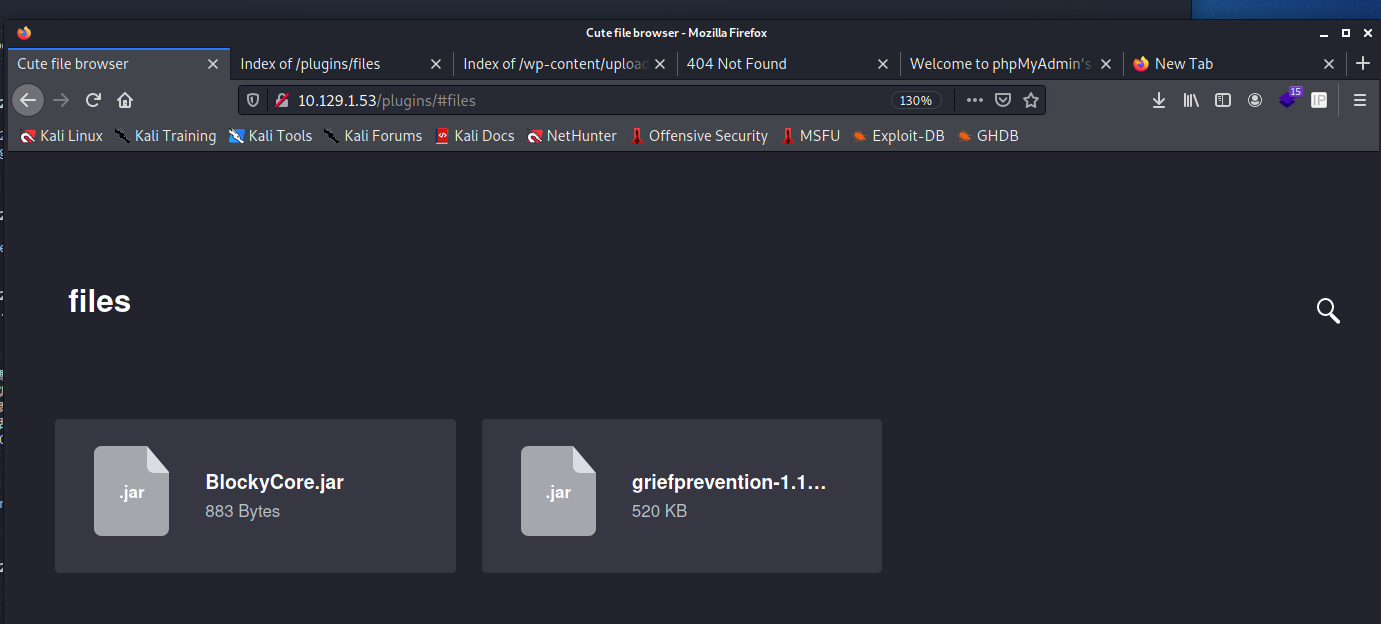Toggle the sidebar view icon

[1222, 100]
